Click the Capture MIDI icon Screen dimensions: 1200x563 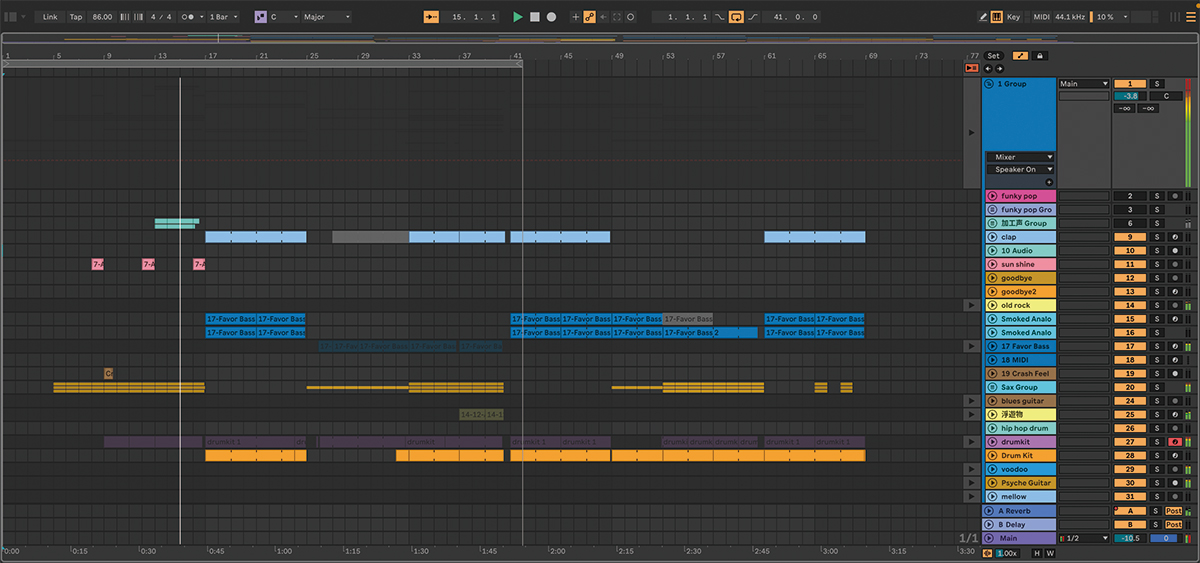coord(616,17)
